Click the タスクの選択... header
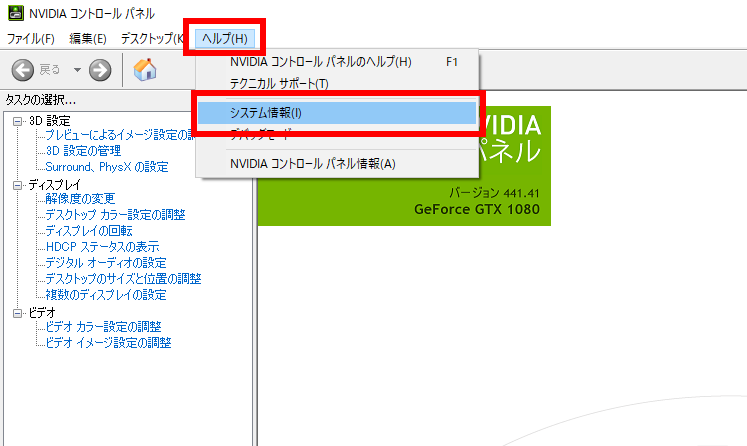747x446 pixels. tap(40, 100)
